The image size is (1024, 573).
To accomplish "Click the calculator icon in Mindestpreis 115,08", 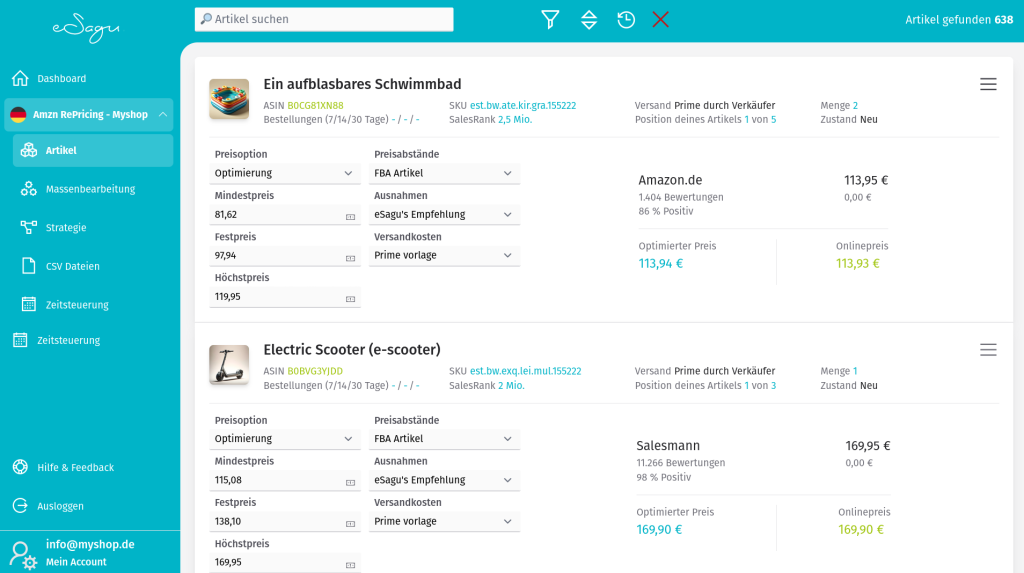I will (351, 482).
